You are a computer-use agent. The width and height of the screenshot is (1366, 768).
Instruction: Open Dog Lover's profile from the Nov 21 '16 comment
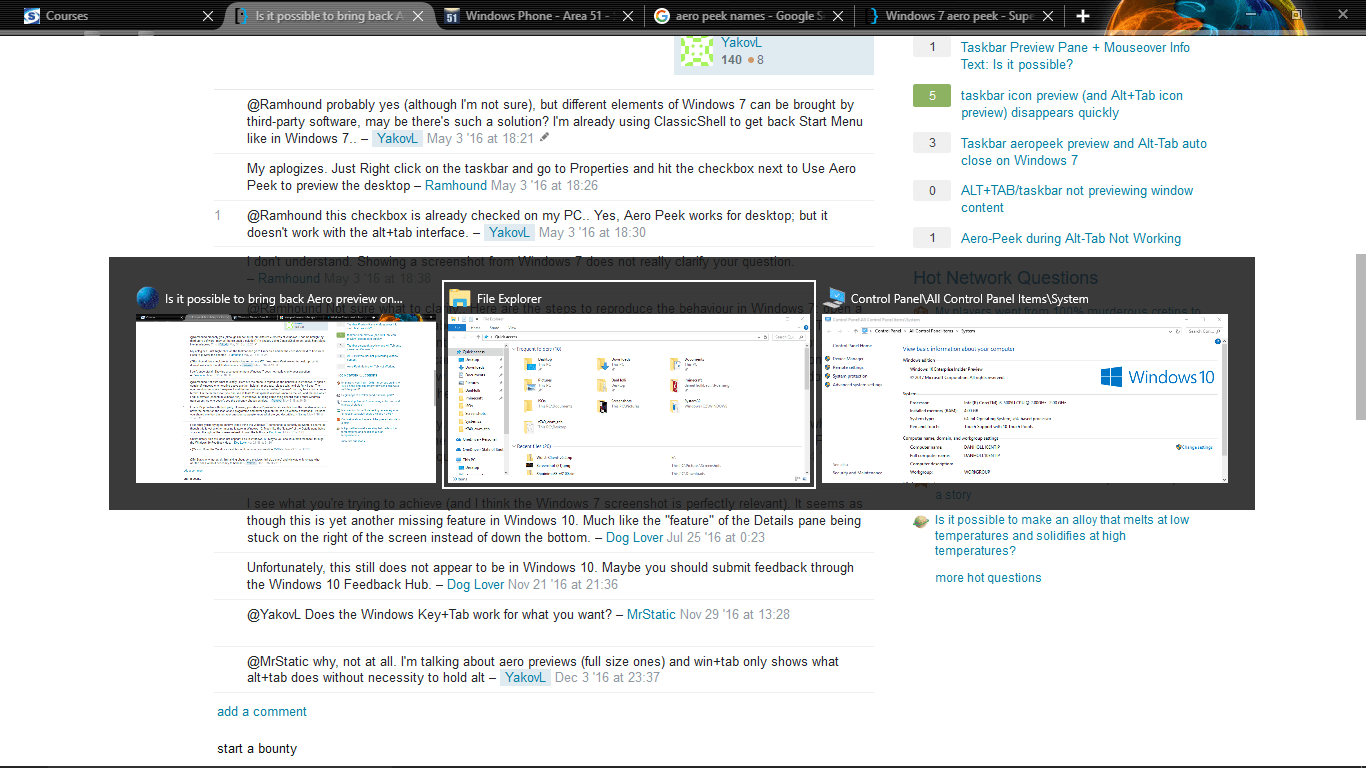point(475,584)
